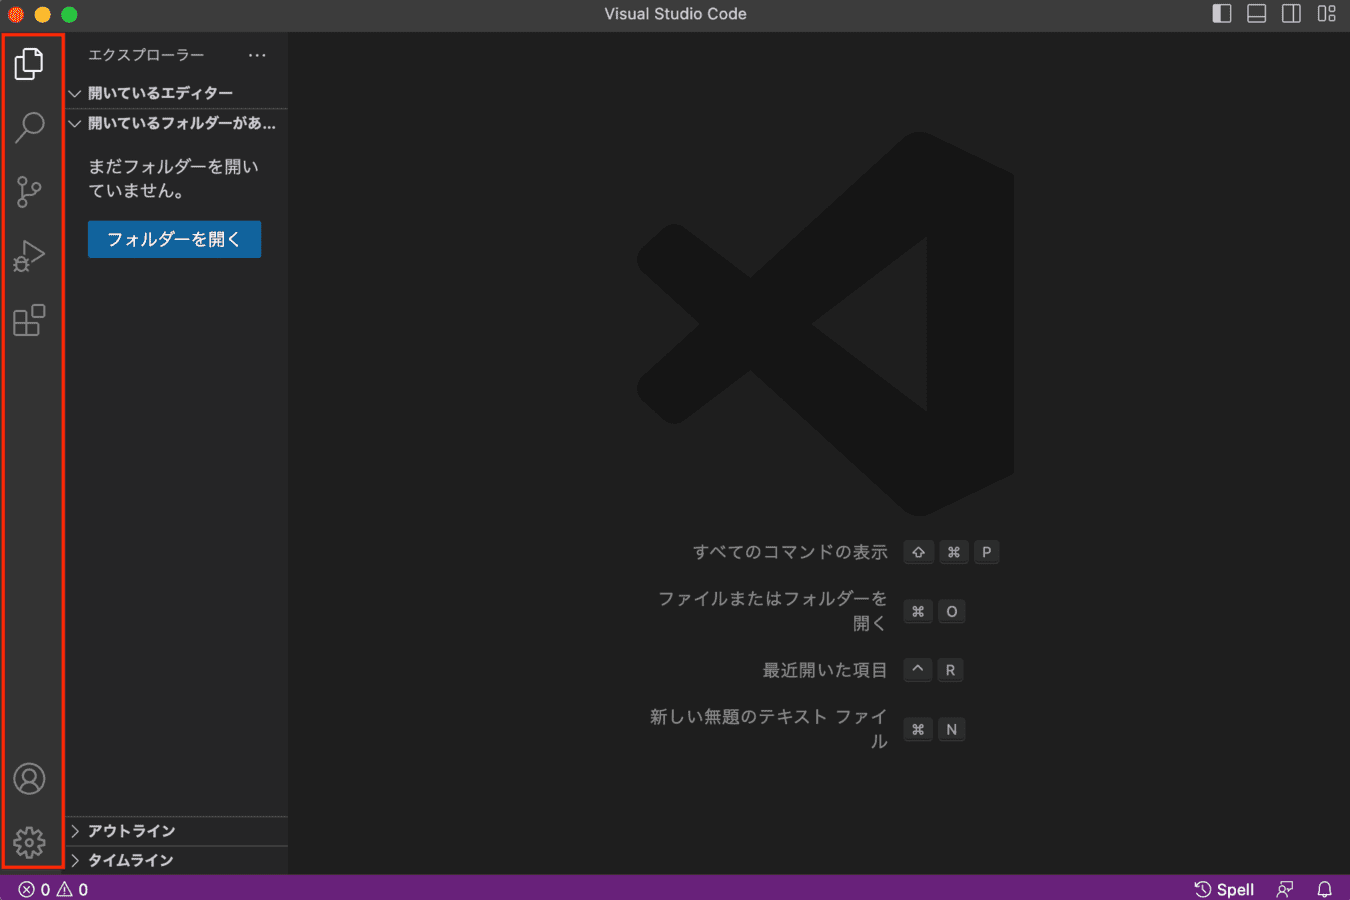
Task: Click the まだフォルダーを開いていません message
Action: pos(173,179)
